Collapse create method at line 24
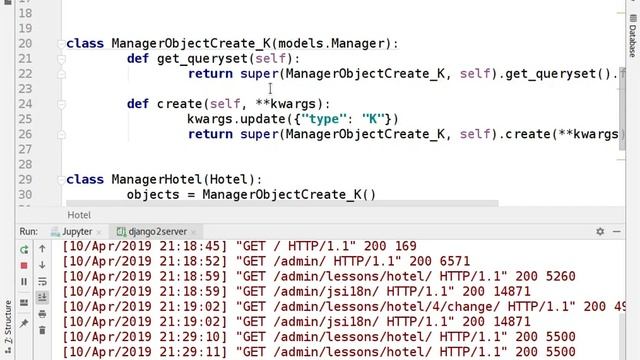The image size is (640, 360). [x=61, y=104]
